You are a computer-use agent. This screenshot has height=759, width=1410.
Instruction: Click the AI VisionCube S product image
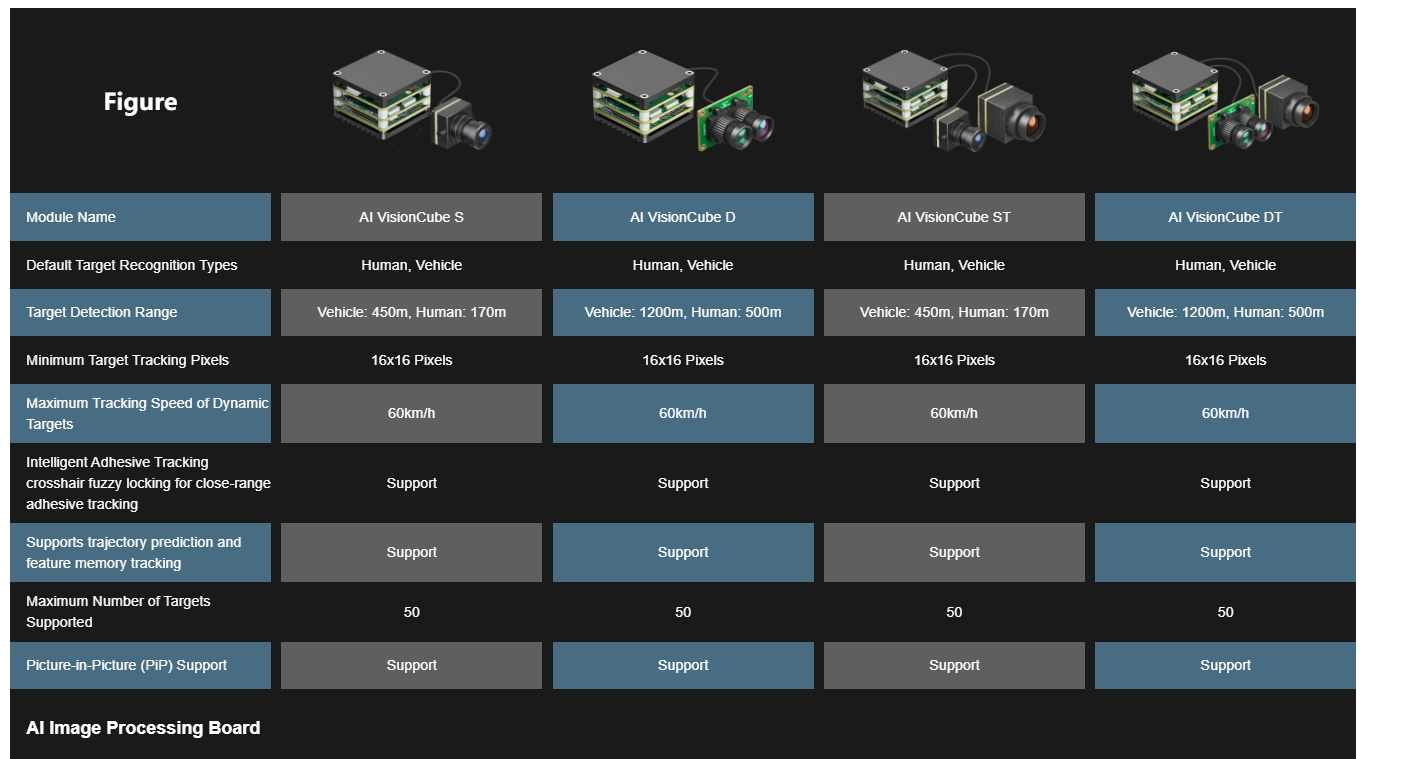coord(411,102)
